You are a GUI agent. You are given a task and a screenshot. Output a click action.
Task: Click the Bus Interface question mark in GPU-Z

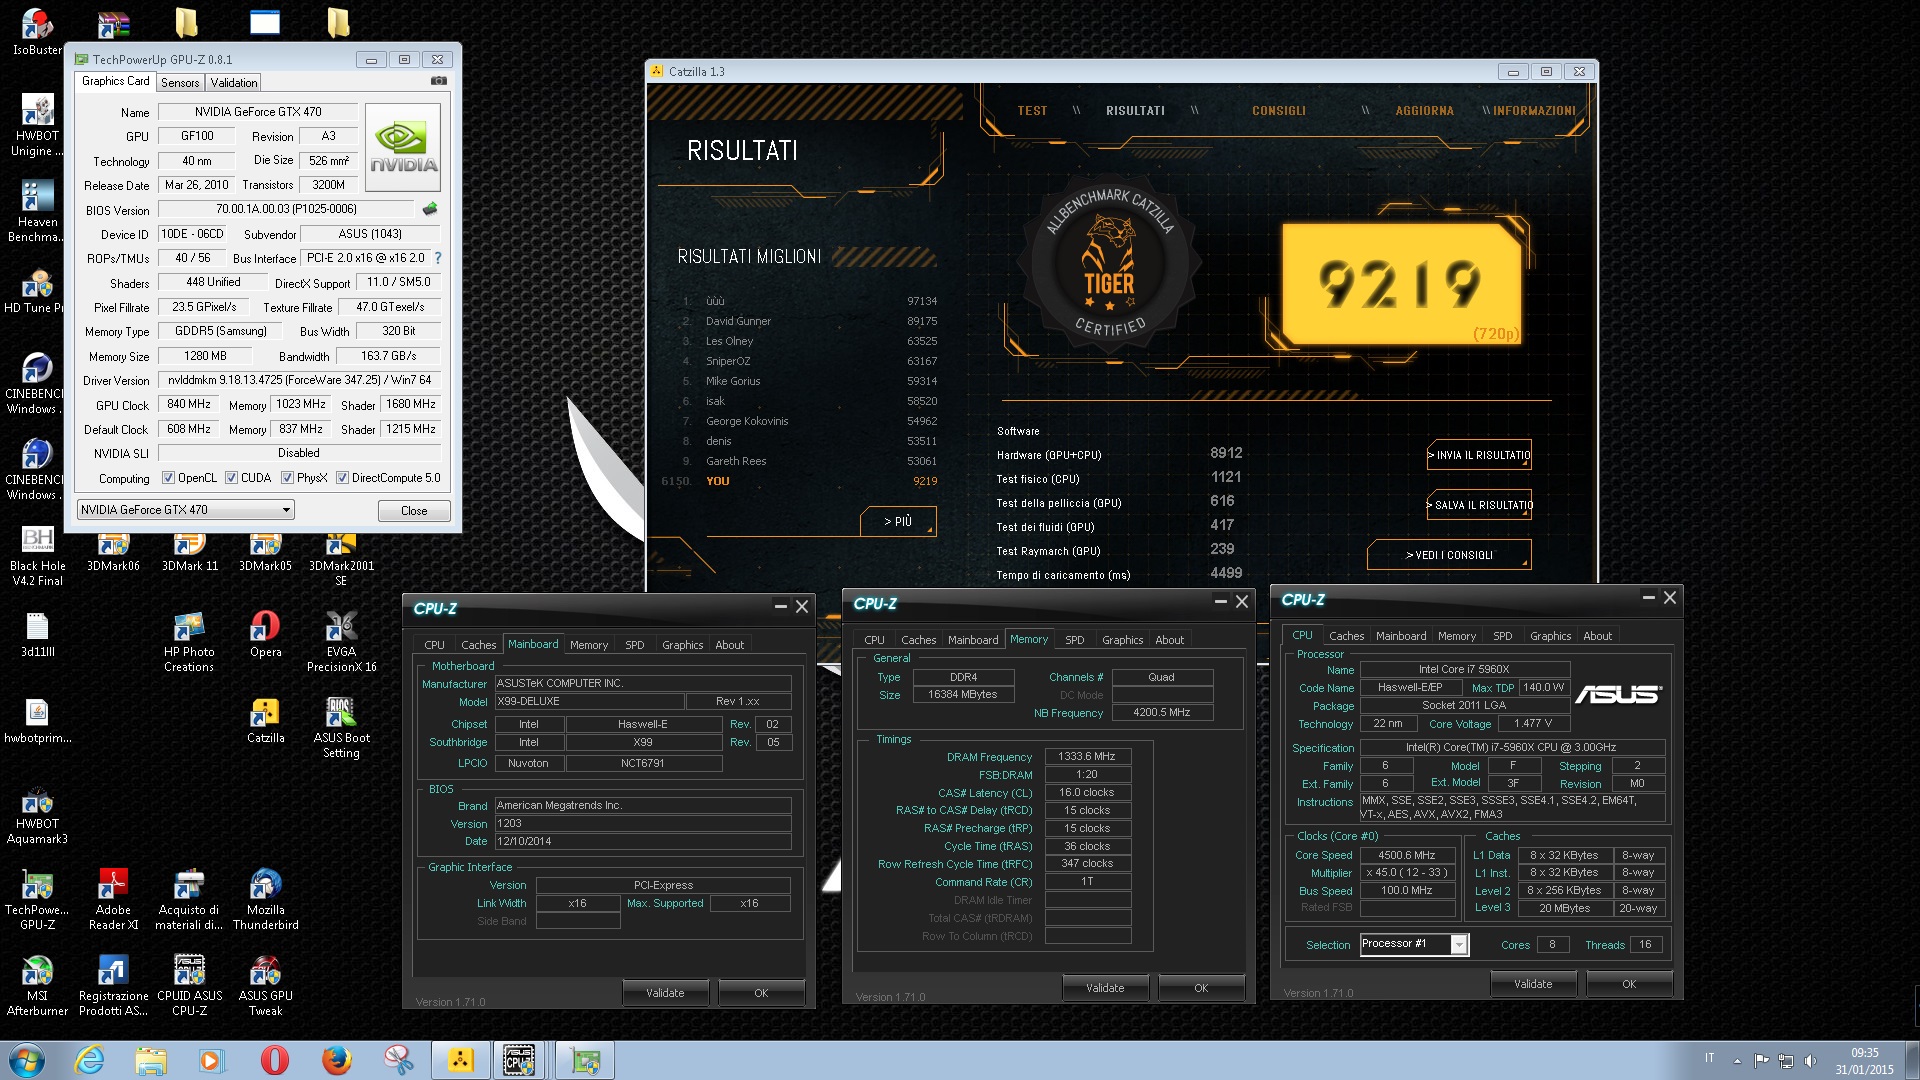click(437, 258)
